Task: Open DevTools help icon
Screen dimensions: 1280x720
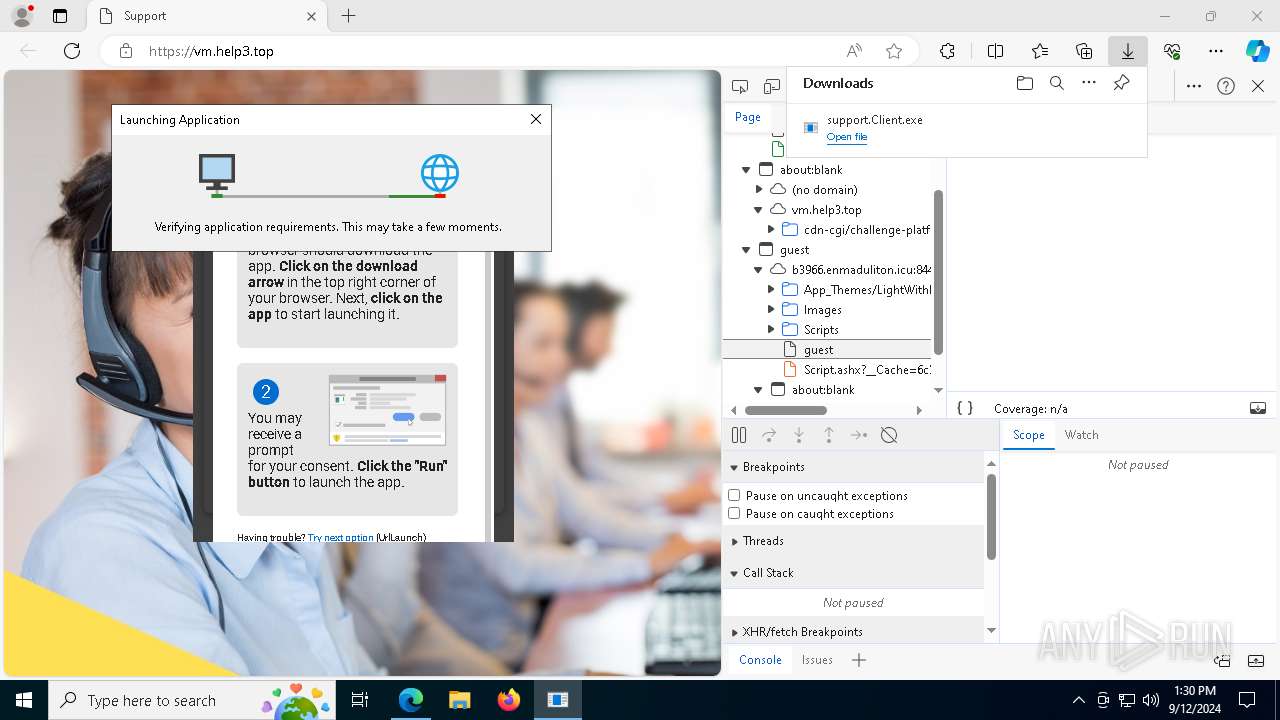Action: click(x=1226, y=86)
